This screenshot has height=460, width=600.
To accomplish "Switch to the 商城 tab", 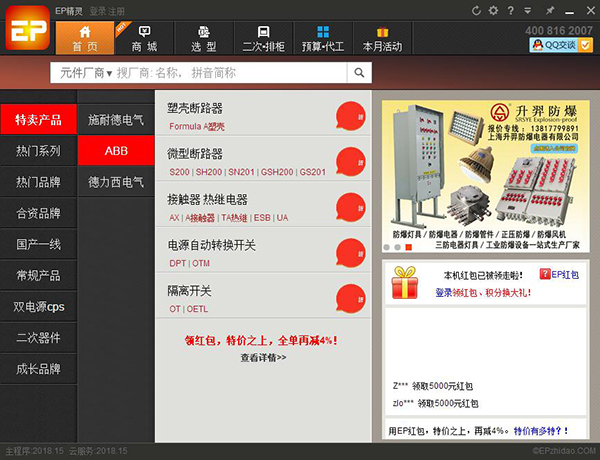I will (x=144, y=38).
